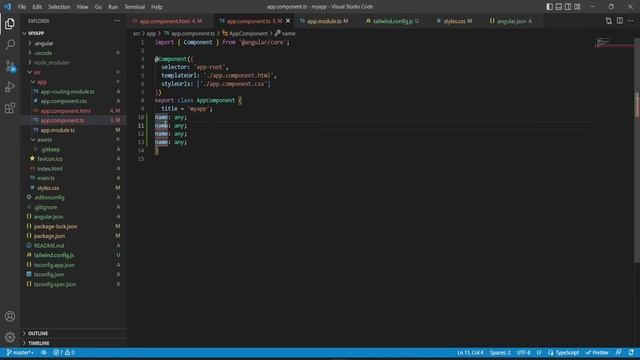The image size is (640, 360).
Task: Open the Source Control view icon
Action: tap(10, 66)
